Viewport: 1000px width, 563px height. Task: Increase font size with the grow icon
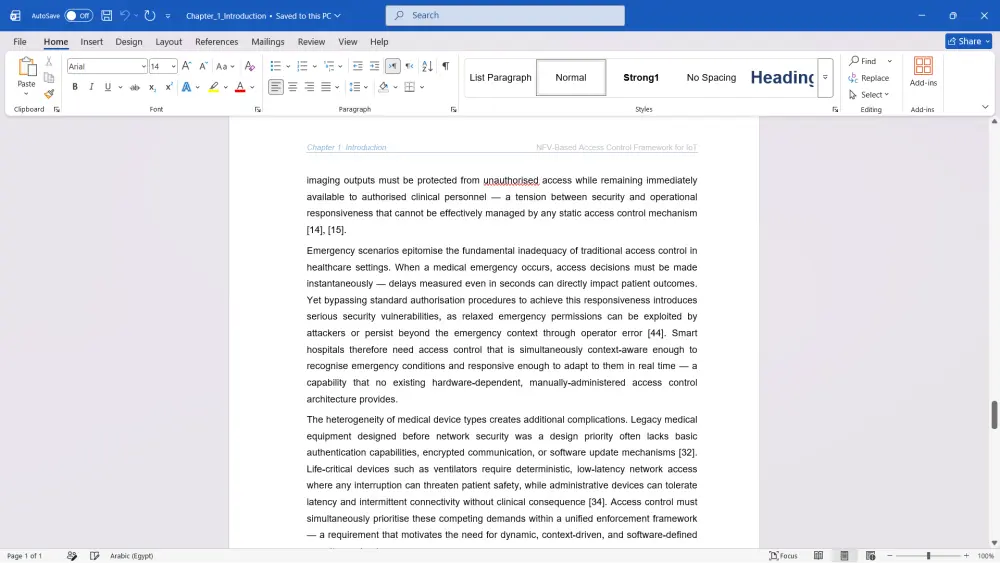pyautogui.click(x=186, y=66)
